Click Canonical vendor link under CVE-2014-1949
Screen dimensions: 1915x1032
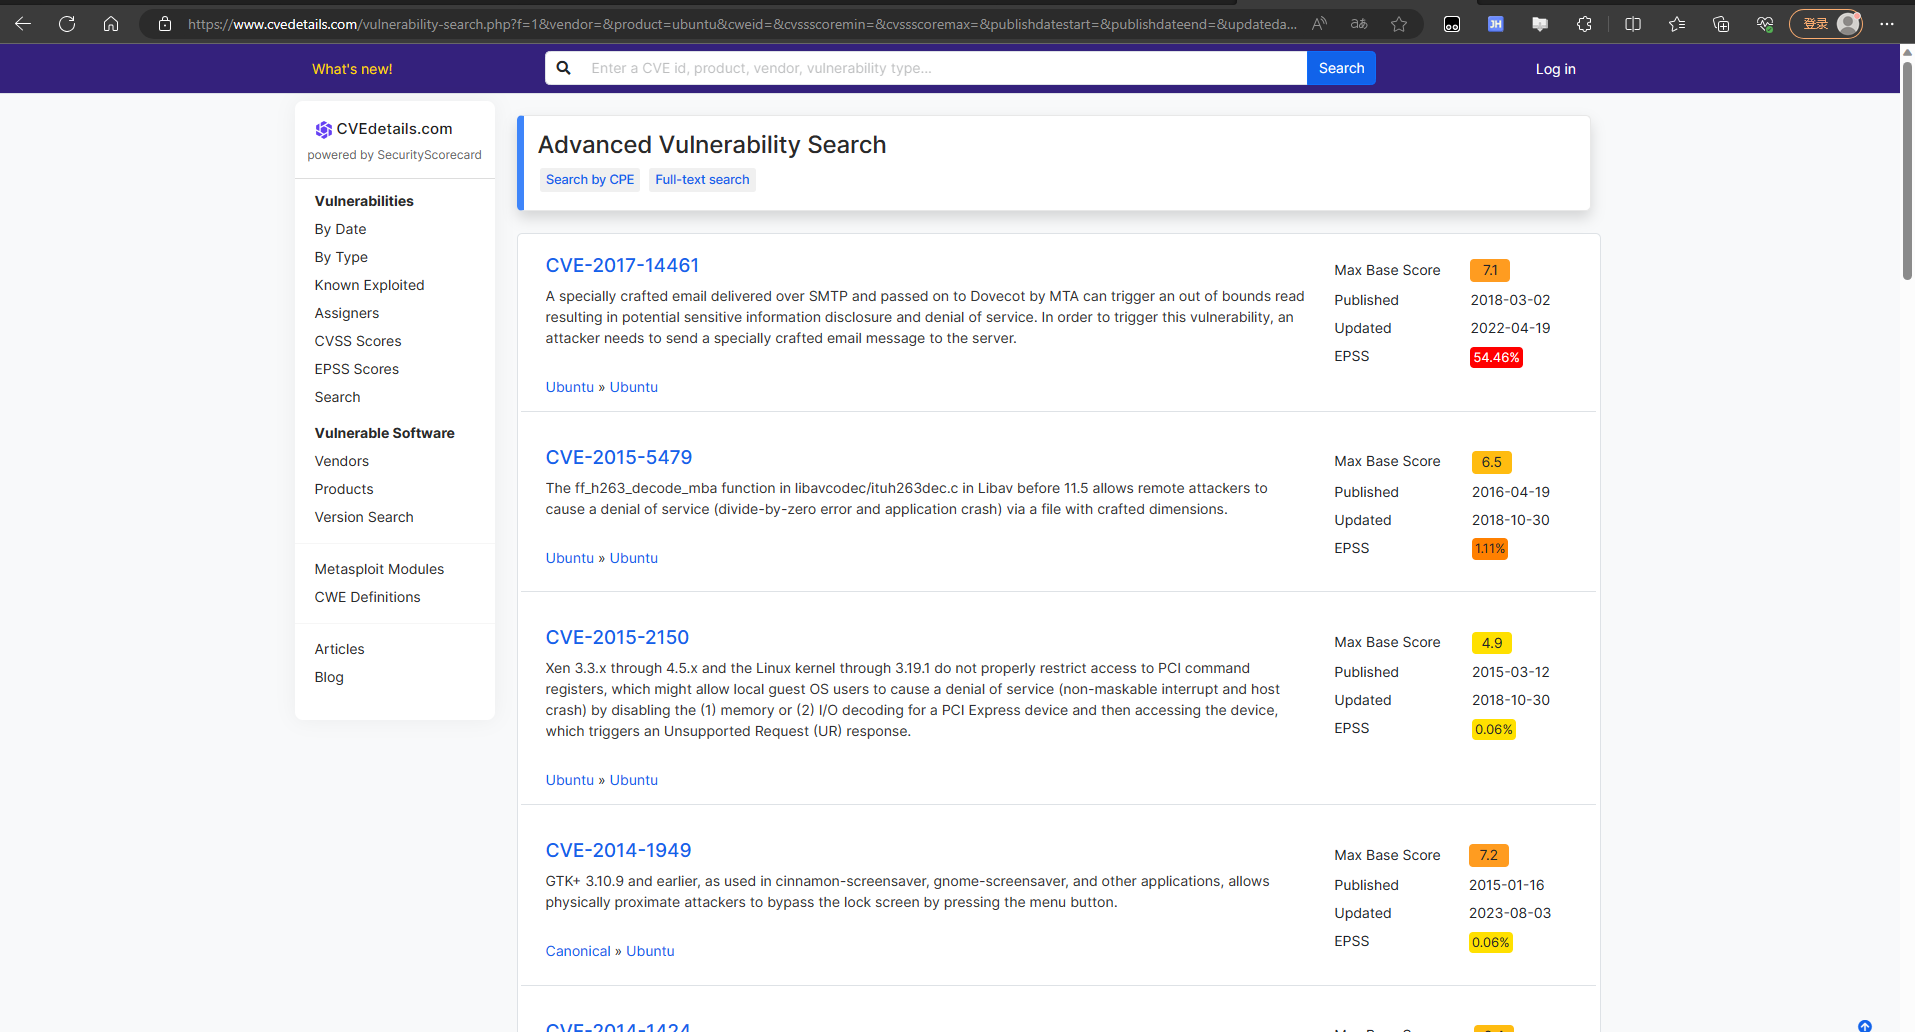coord(578,951)
